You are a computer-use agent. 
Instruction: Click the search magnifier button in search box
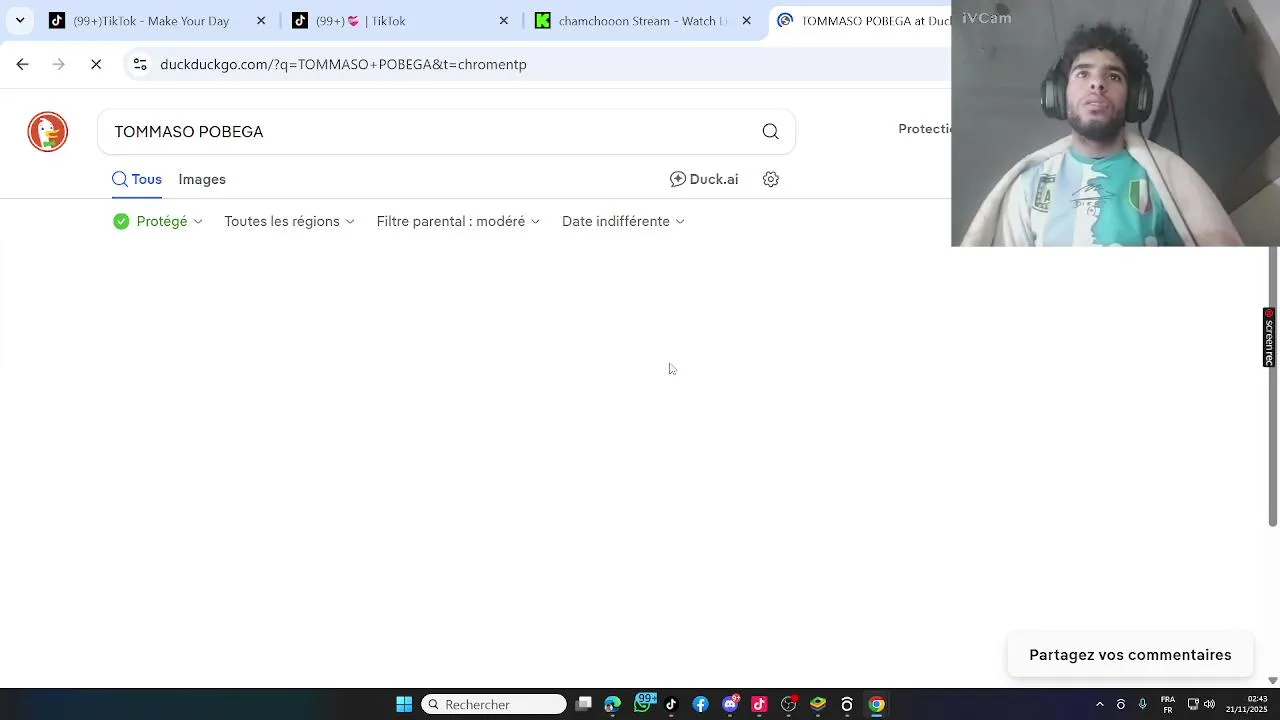point(770,131)
